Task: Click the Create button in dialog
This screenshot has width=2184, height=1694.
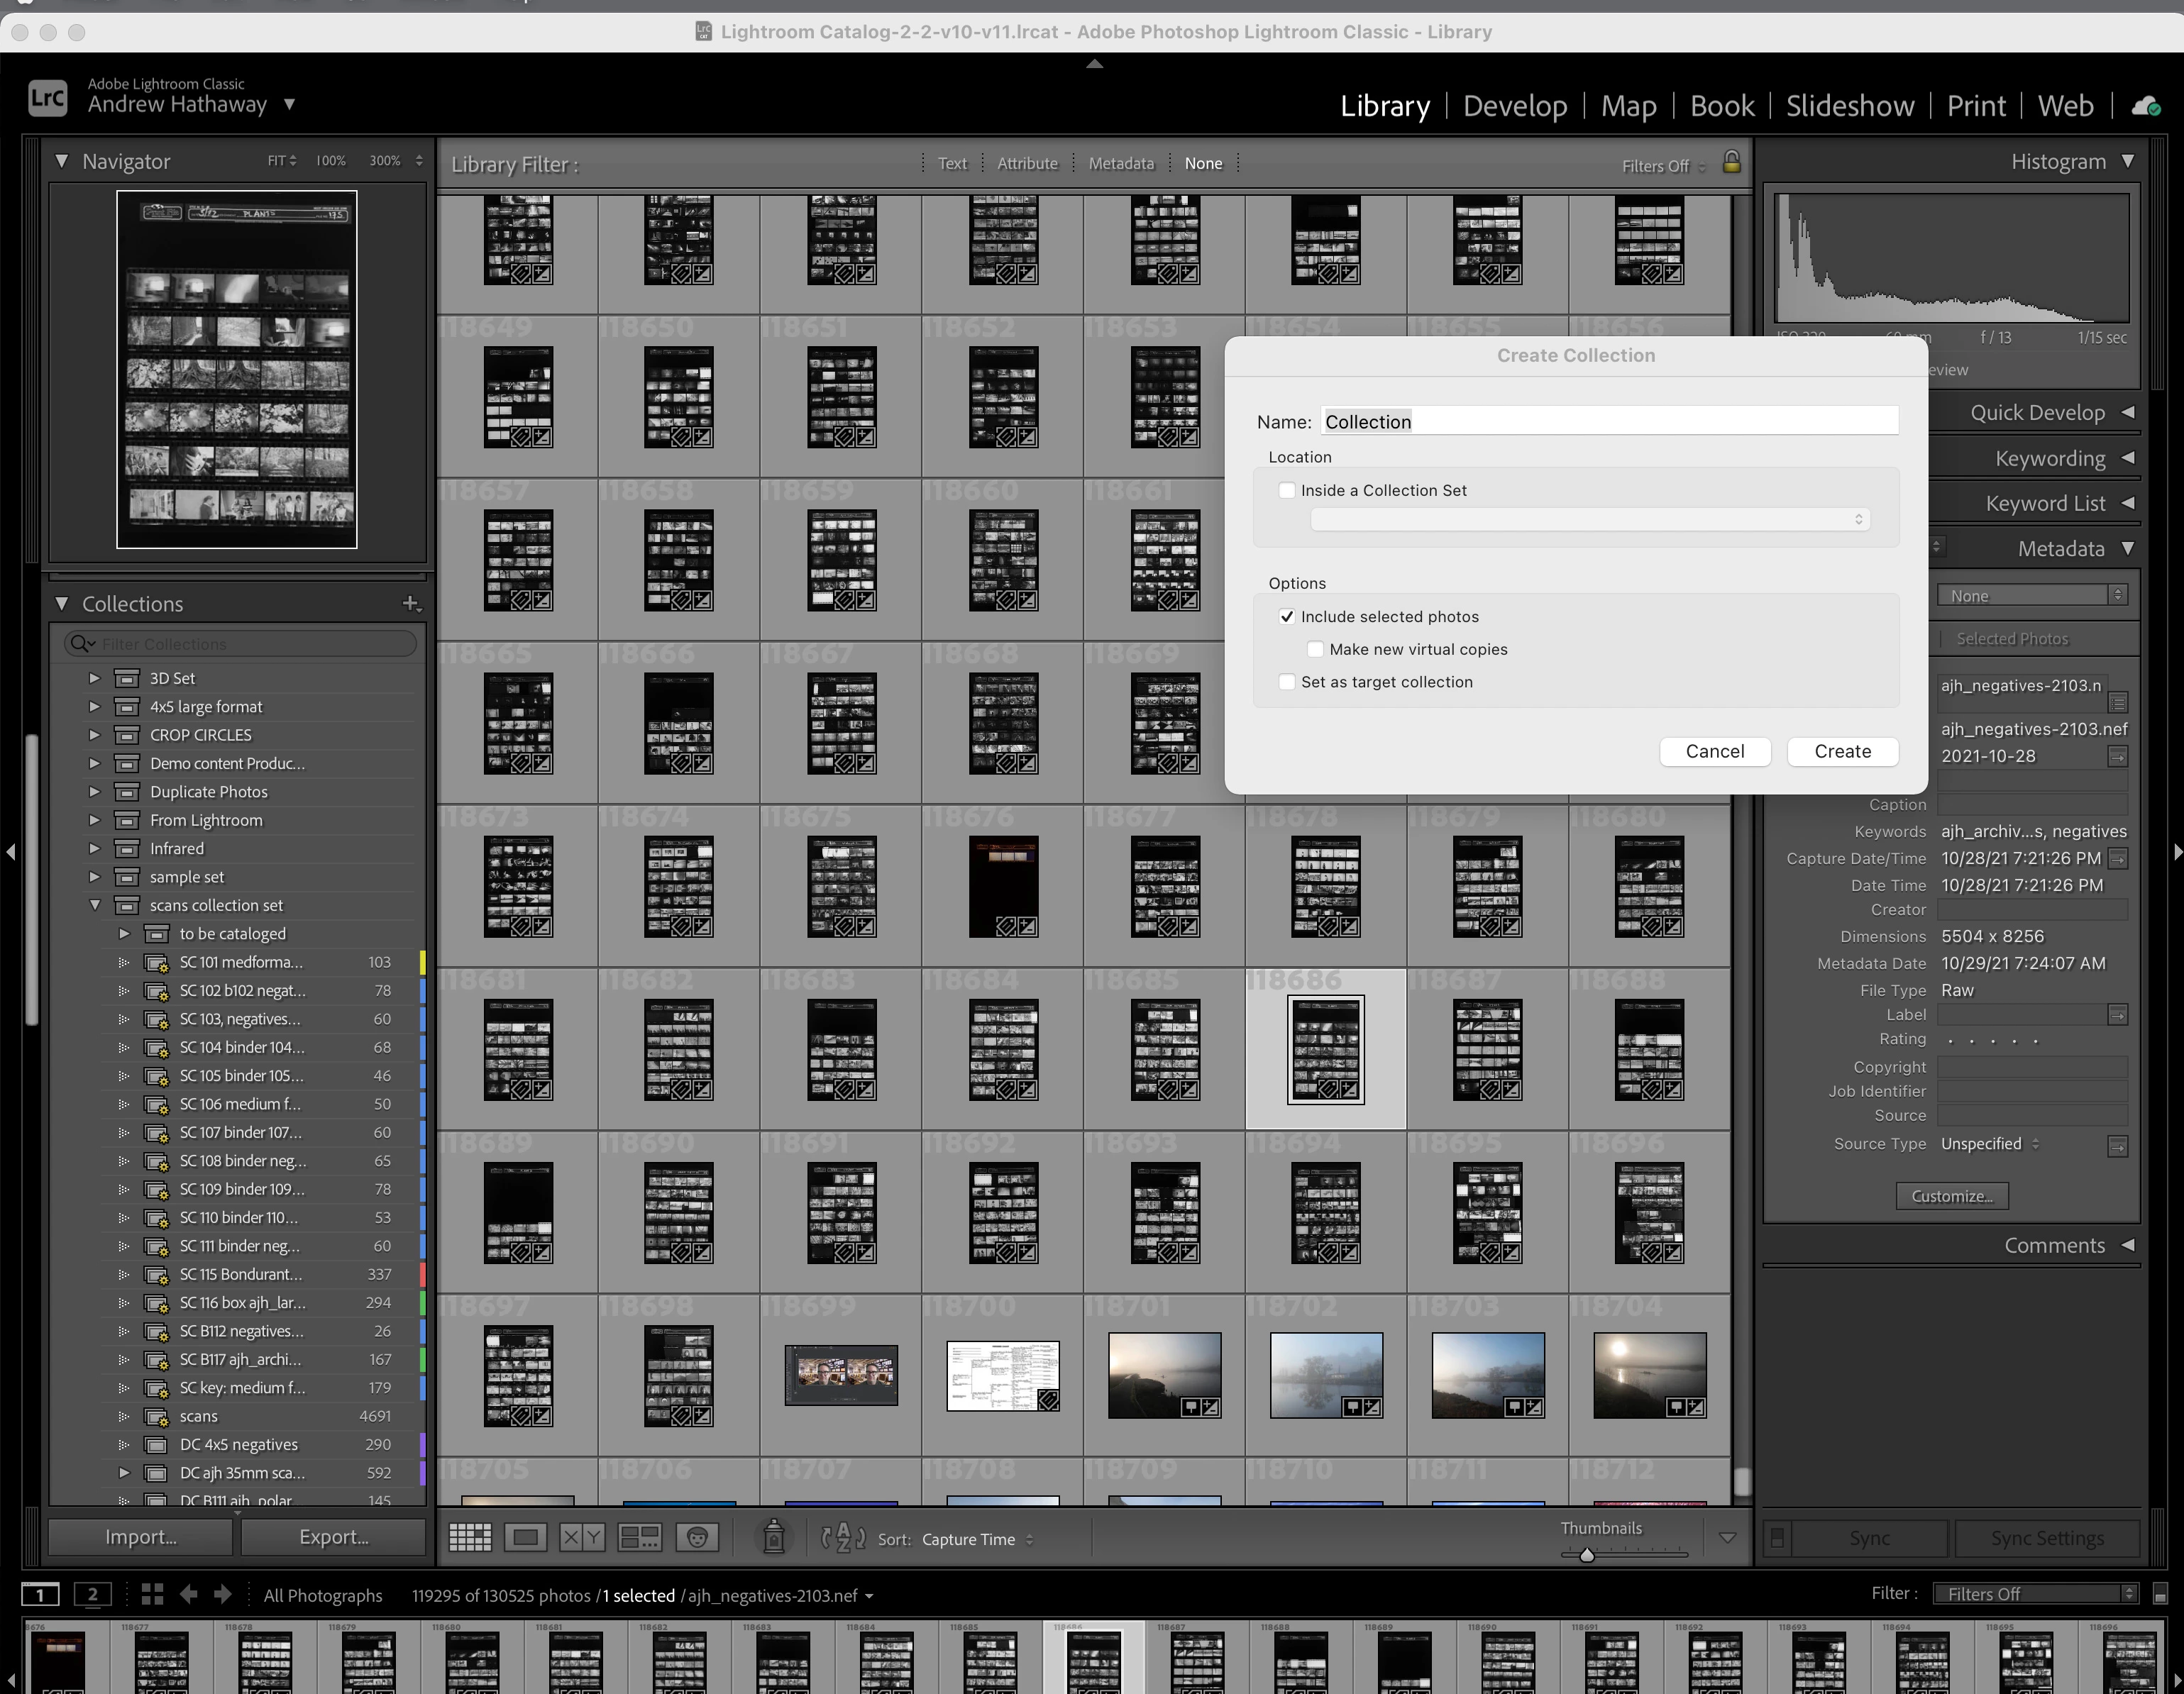Action: [x=1841, y=752]
